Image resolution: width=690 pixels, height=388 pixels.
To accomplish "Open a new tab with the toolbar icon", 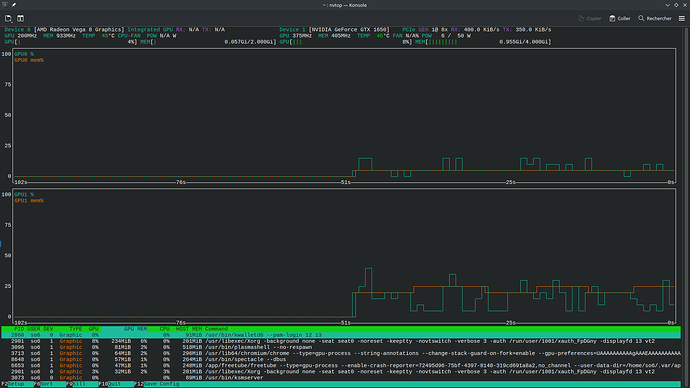I will click(x=8, y=18).
